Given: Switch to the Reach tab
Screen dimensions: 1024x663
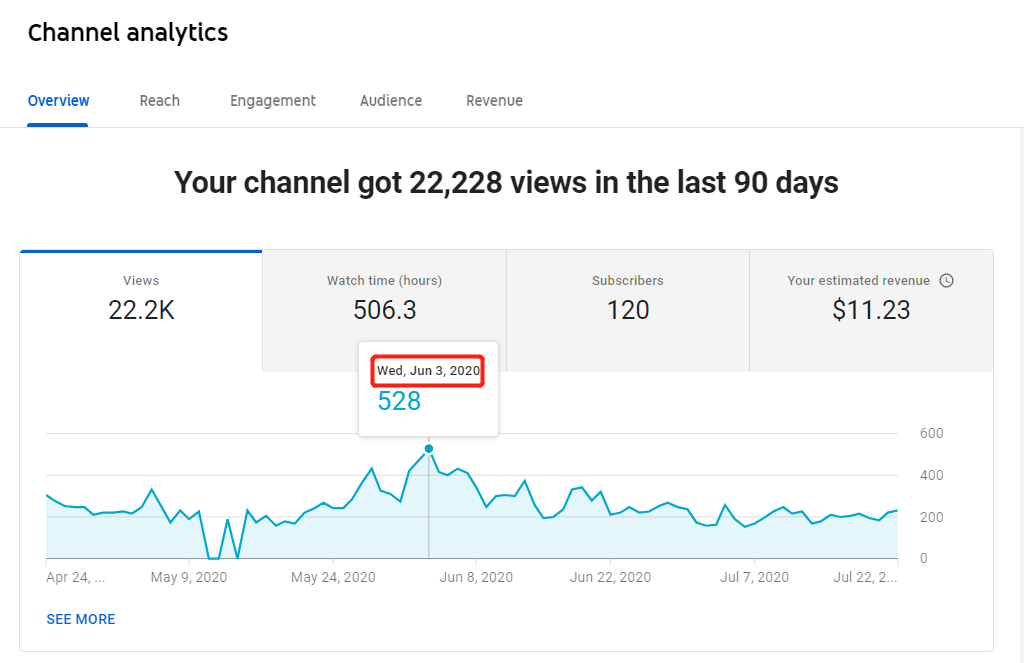Looking at the screenshot, I should point(160,101).
